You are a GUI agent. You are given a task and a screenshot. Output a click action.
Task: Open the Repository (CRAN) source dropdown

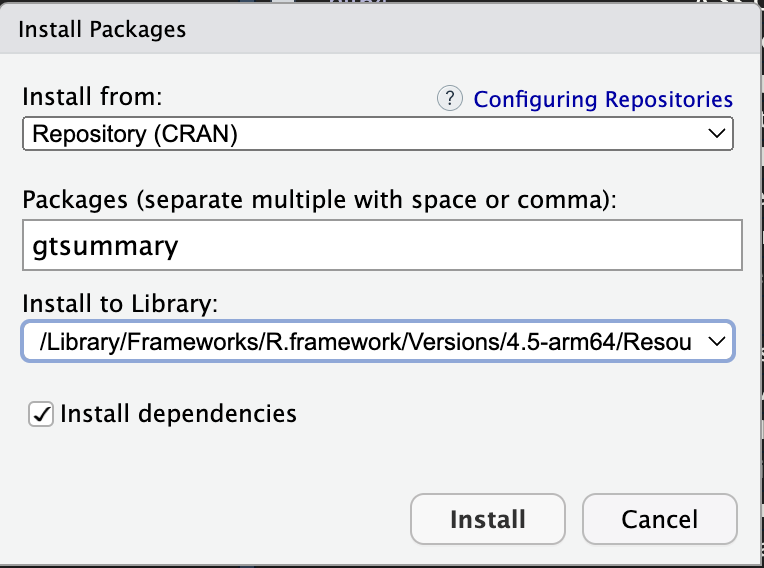[378, 133]
